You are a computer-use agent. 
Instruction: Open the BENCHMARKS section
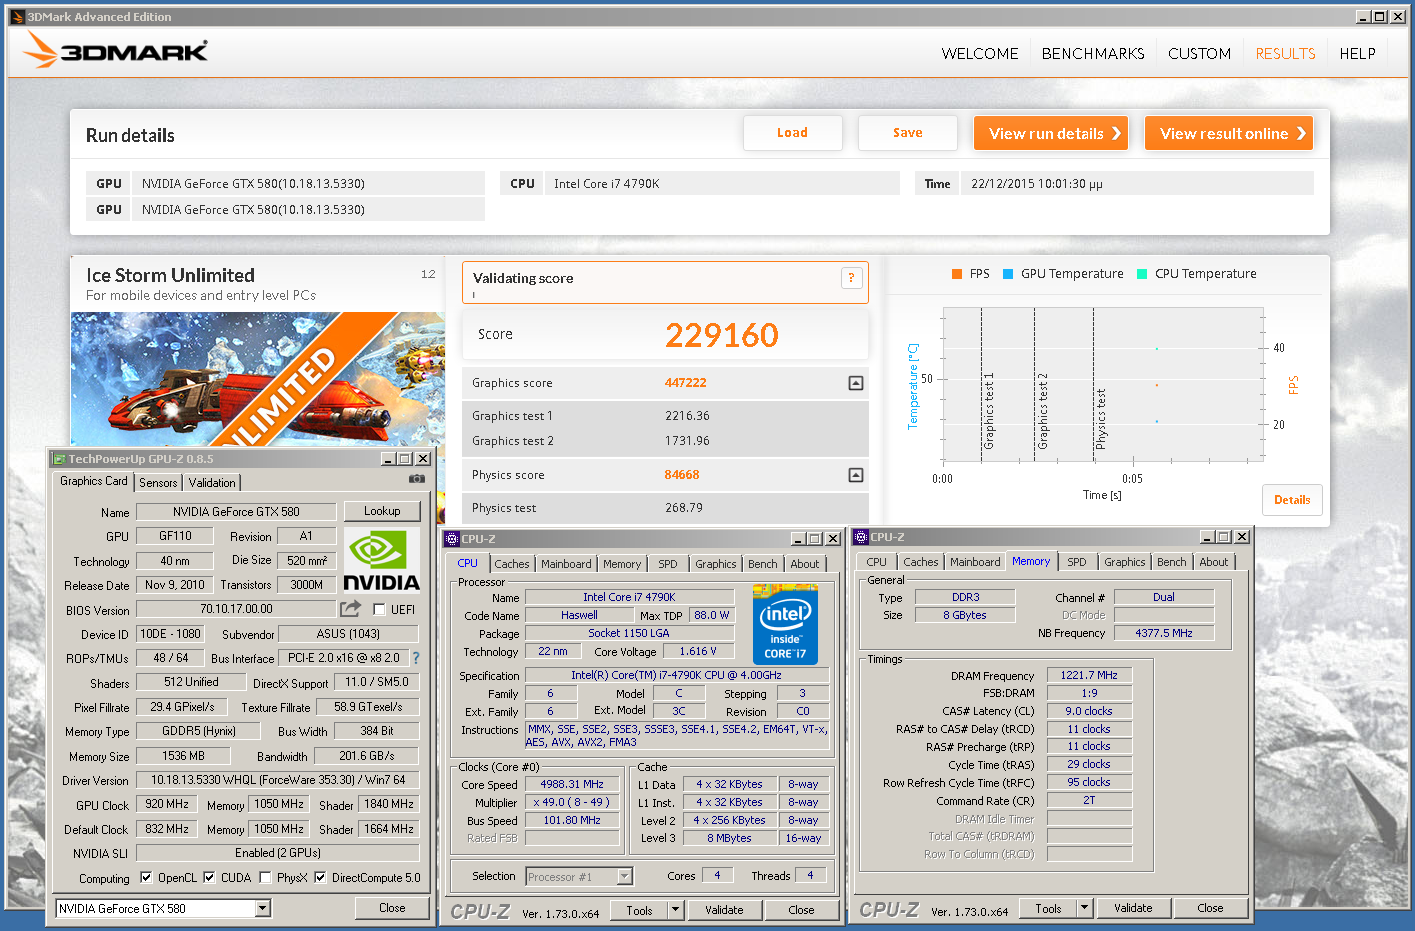[1093, 54]
